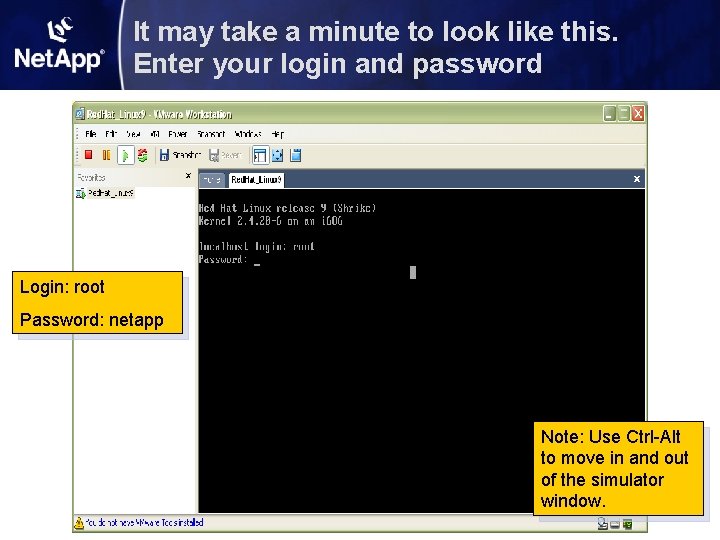Switch to full screen mode icon

[278, 155]
